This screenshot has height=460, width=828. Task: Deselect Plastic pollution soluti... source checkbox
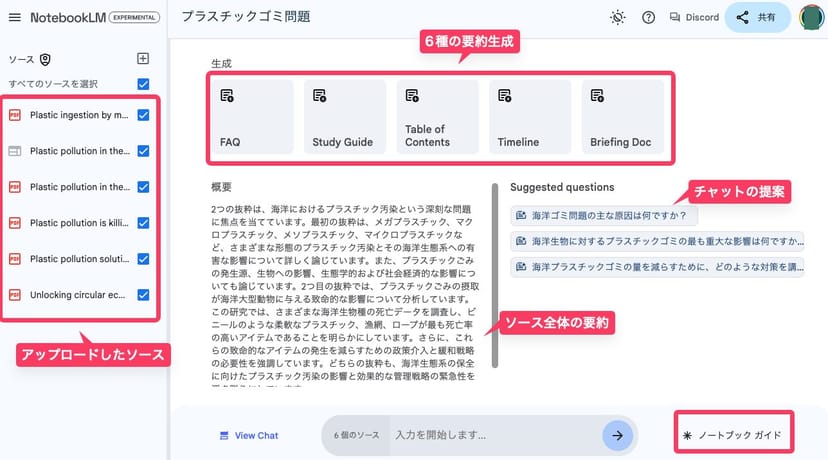coord(143,259)
